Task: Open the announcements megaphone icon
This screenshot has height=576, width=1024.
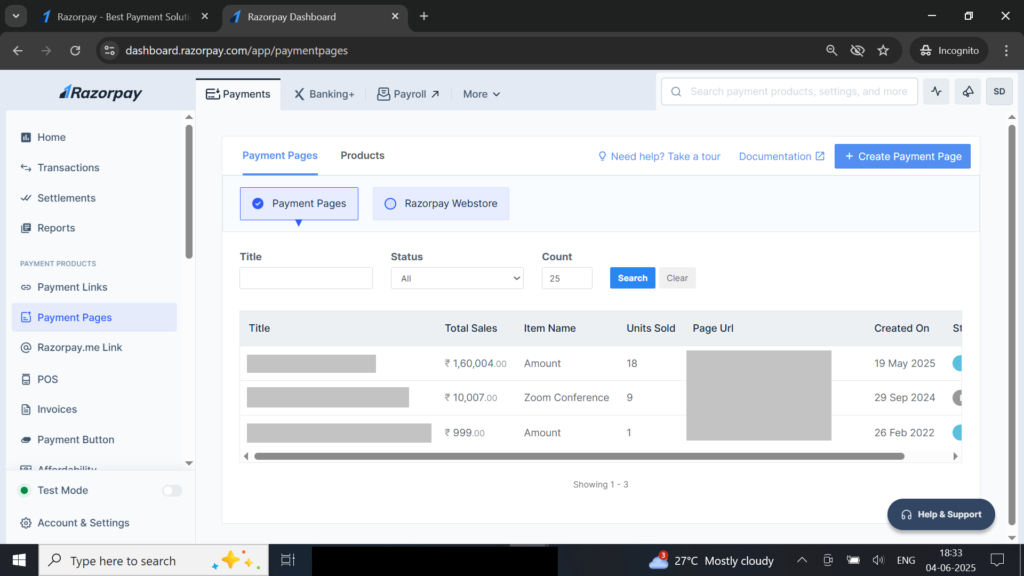Action: pos(967,92)
